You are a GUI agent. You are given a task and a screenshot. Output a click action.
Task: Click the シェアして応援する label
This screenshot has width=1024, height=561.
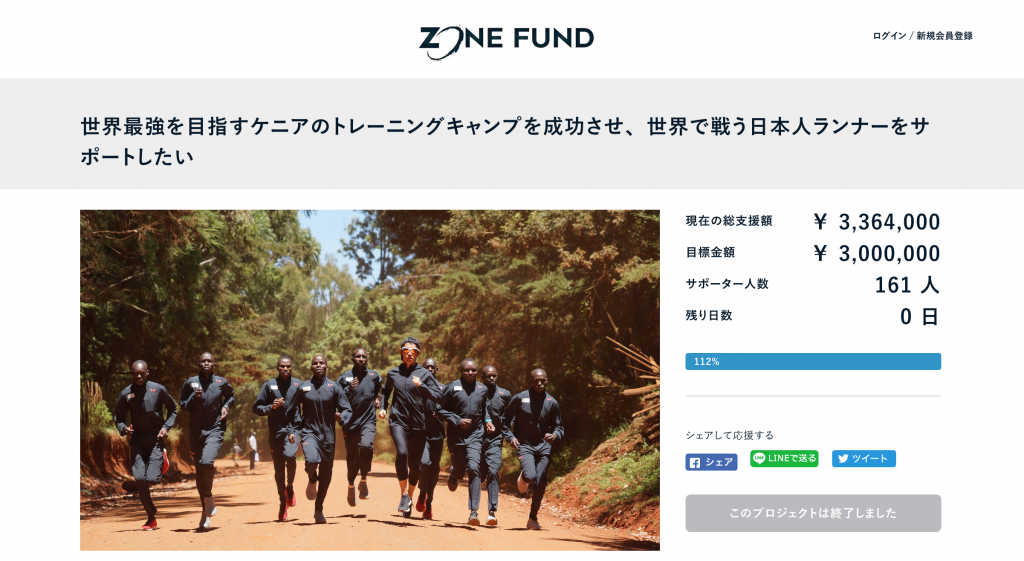click(729, 435)
